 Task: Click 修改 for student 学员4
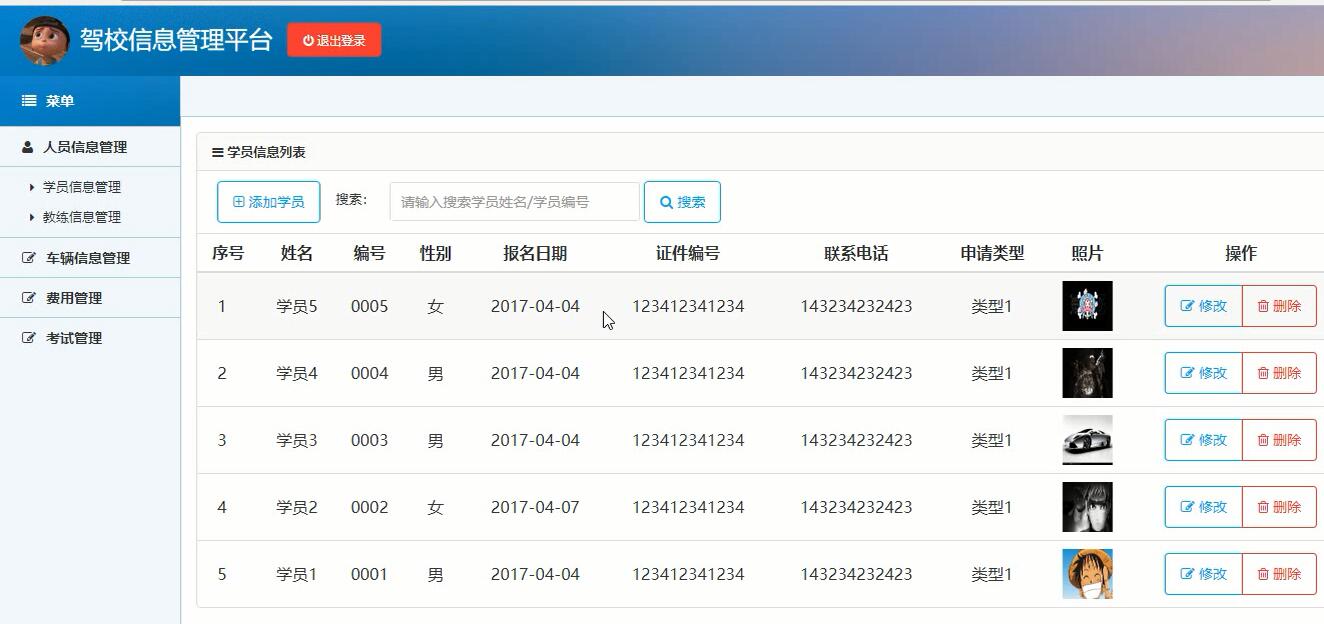(1203, 373)
